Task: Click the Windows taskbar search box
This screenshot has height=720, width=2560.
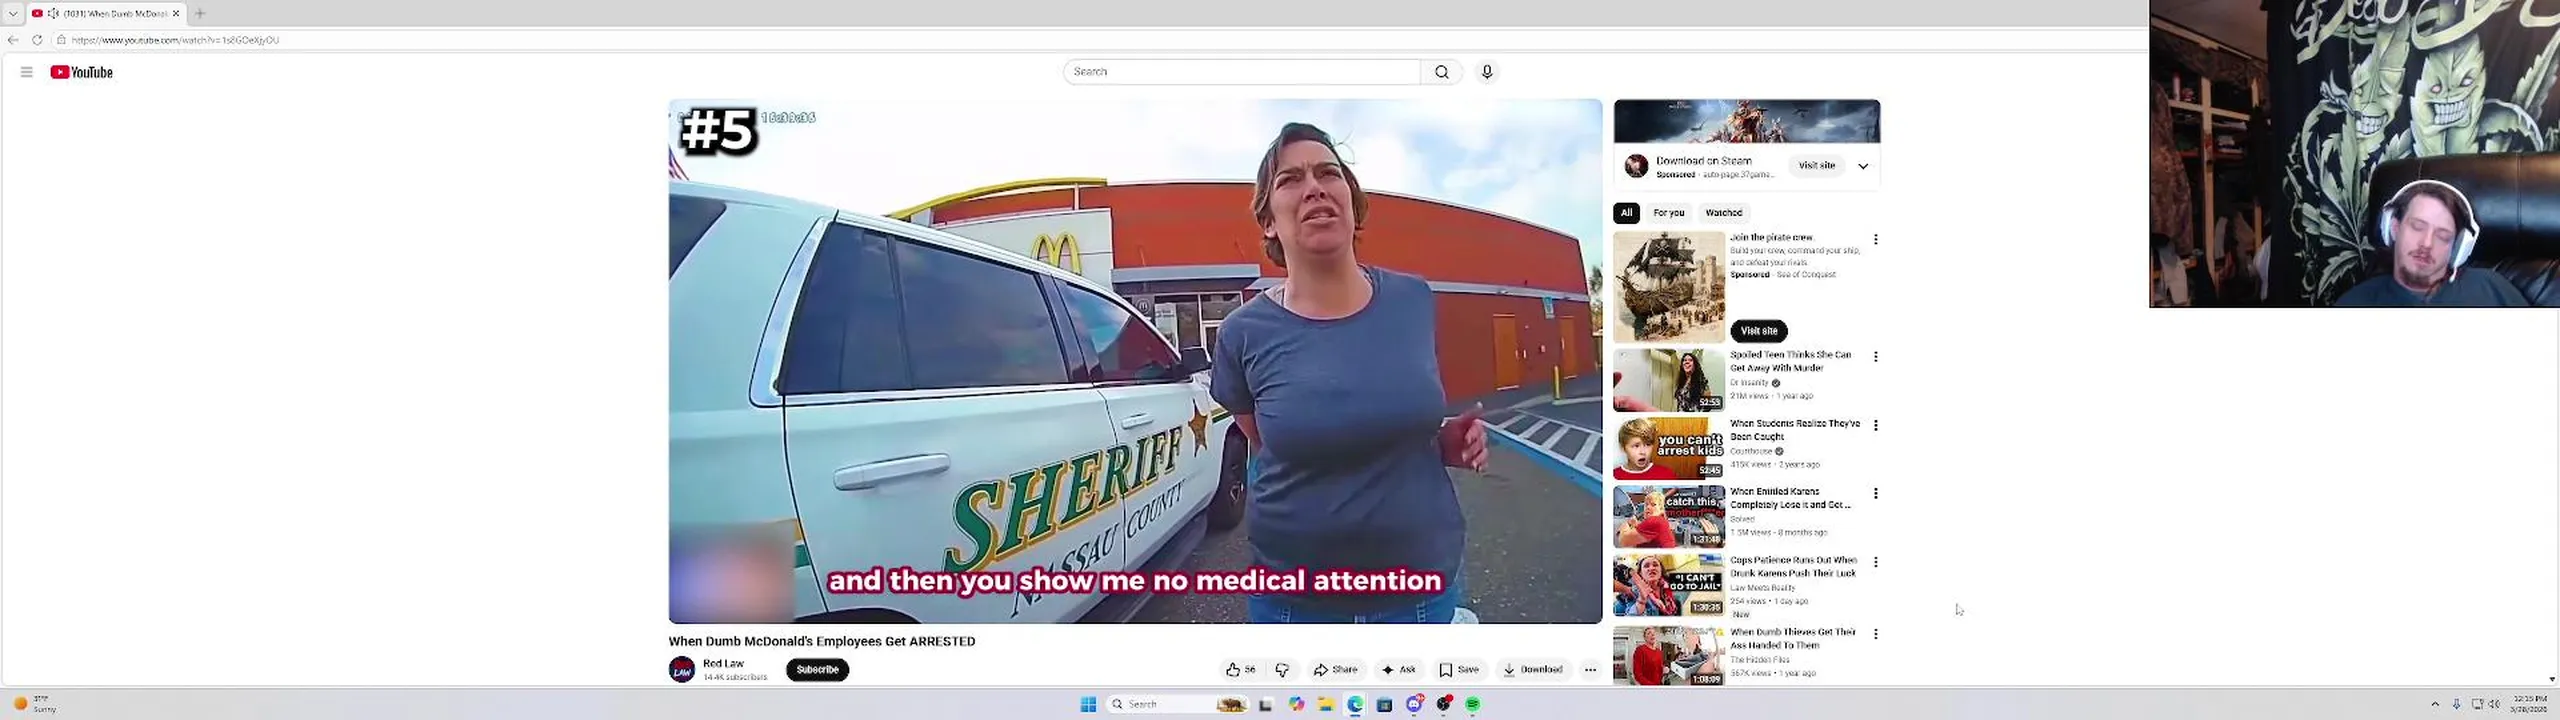Action: pyautogui.click(x=1178, y=704)
